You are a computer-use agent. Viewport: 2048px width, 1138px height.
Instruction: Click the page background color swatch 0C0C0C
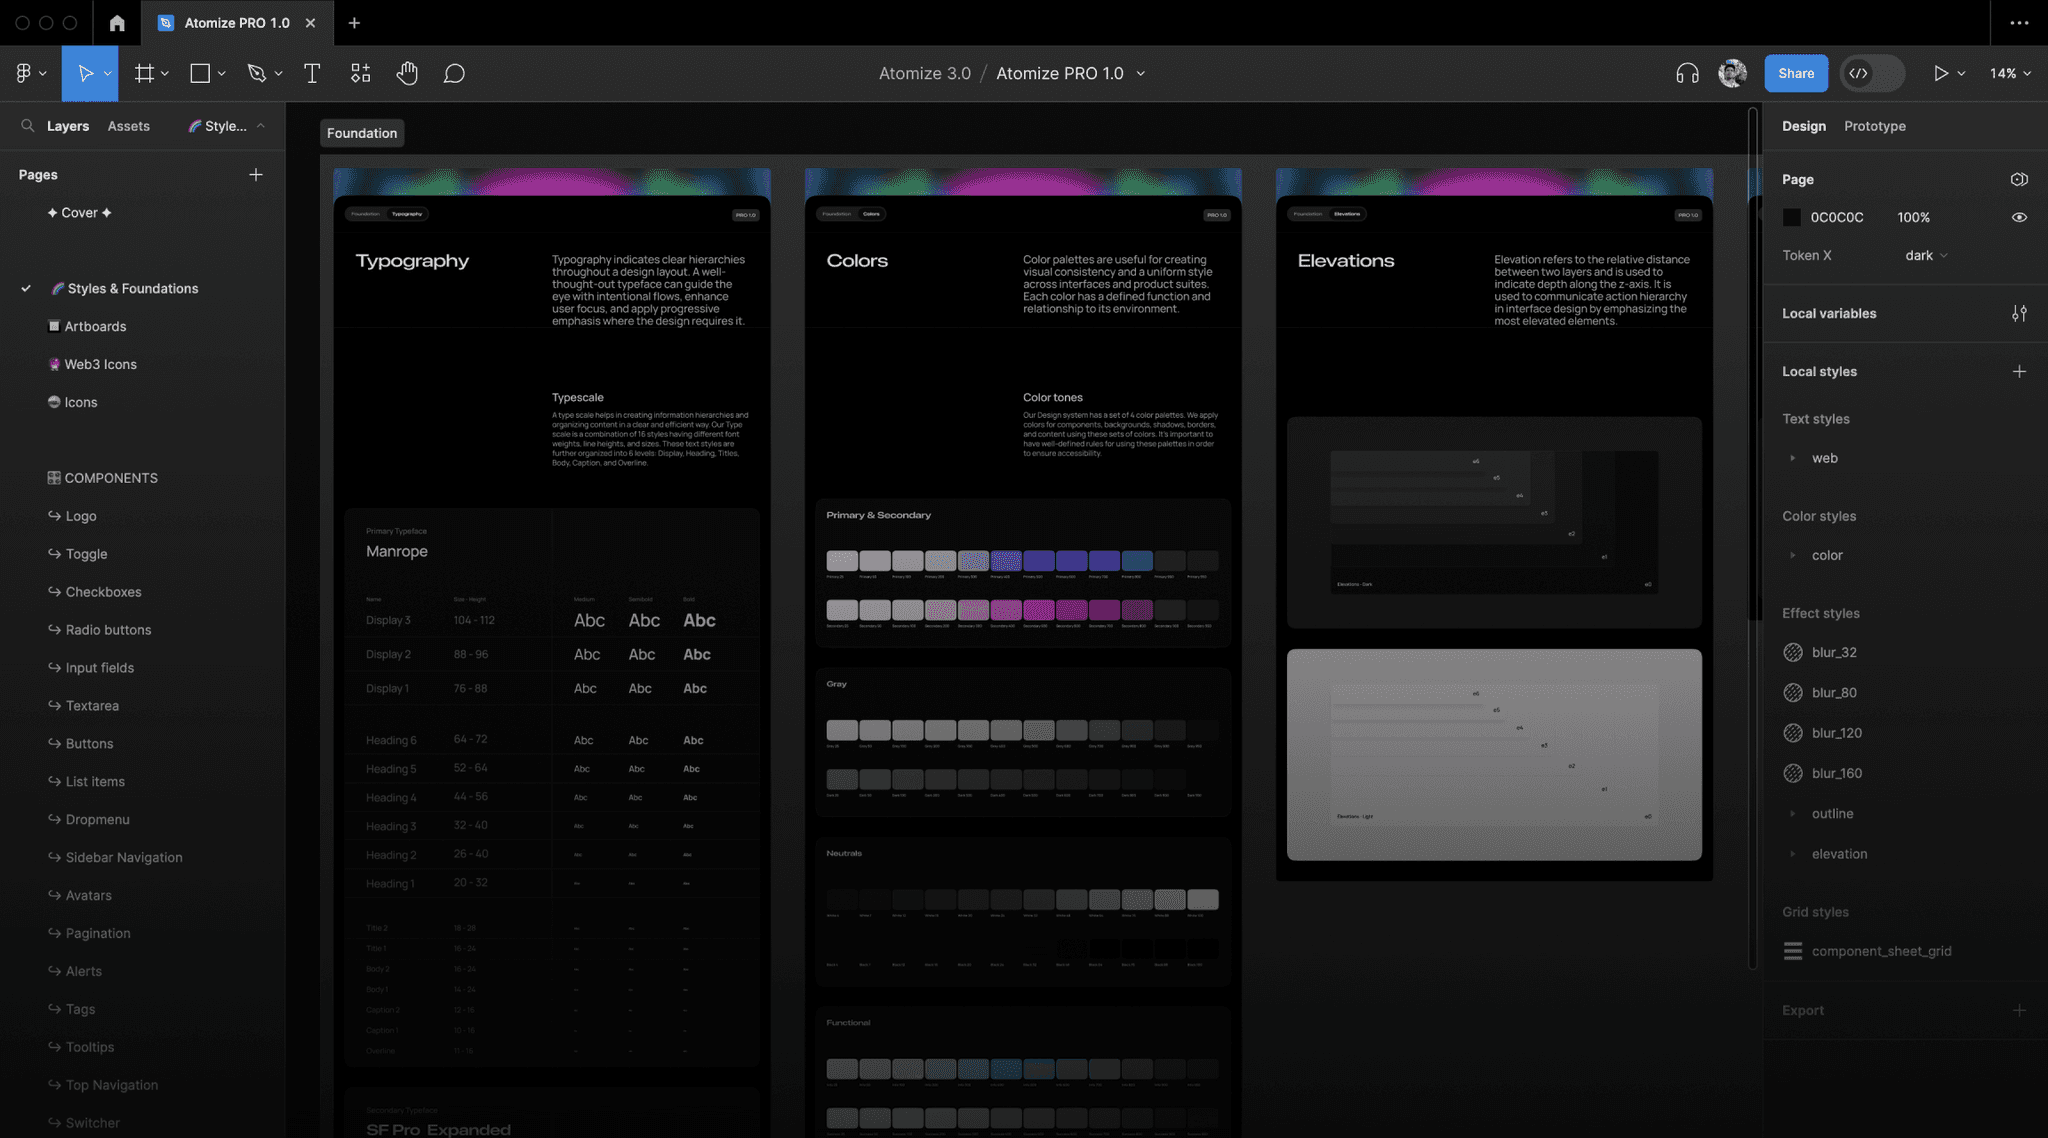[1791, 217]
